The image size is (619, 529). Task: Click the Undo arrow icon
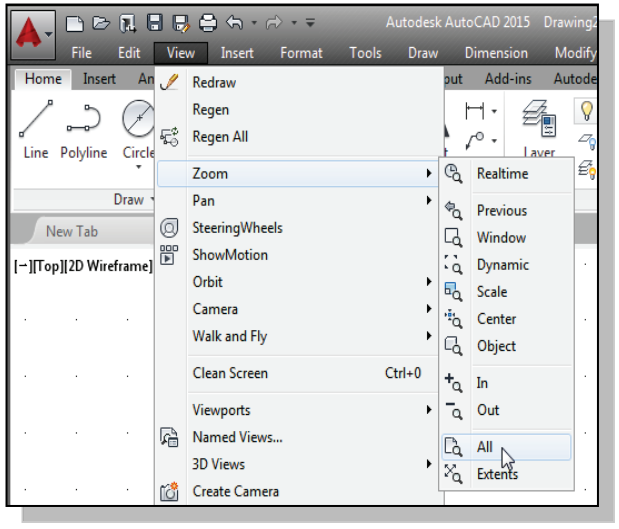(235, 23)
